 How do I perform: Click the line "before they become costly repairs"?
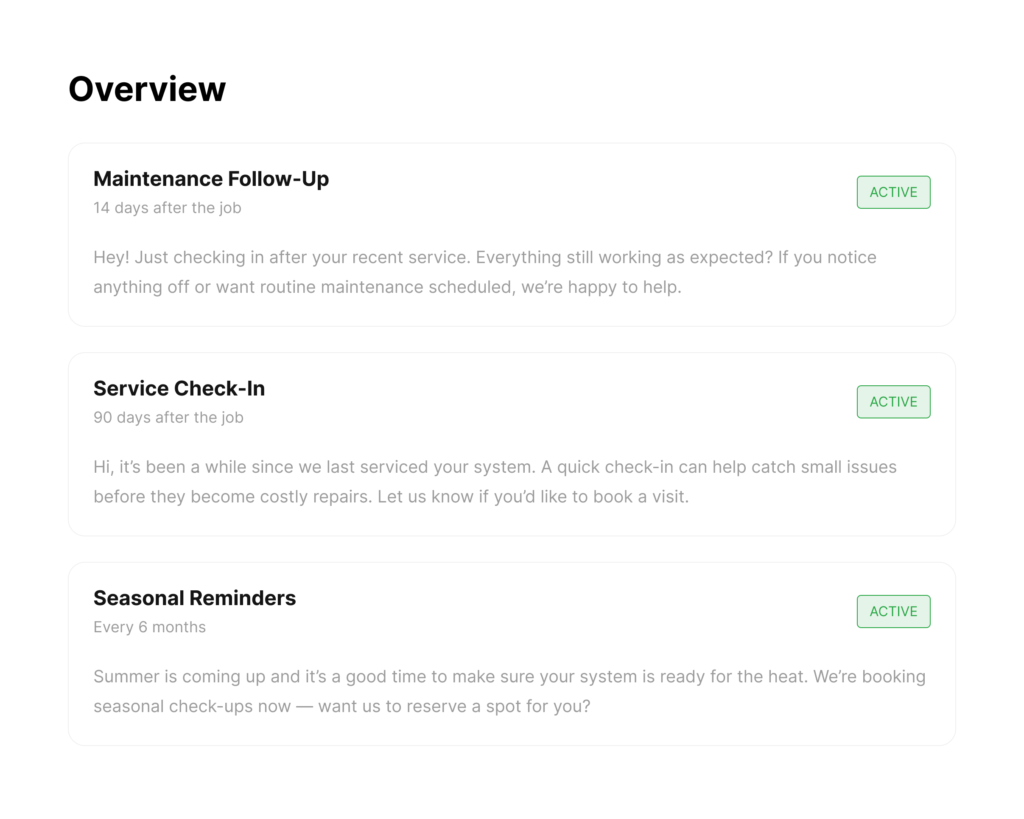coord(391,496)
